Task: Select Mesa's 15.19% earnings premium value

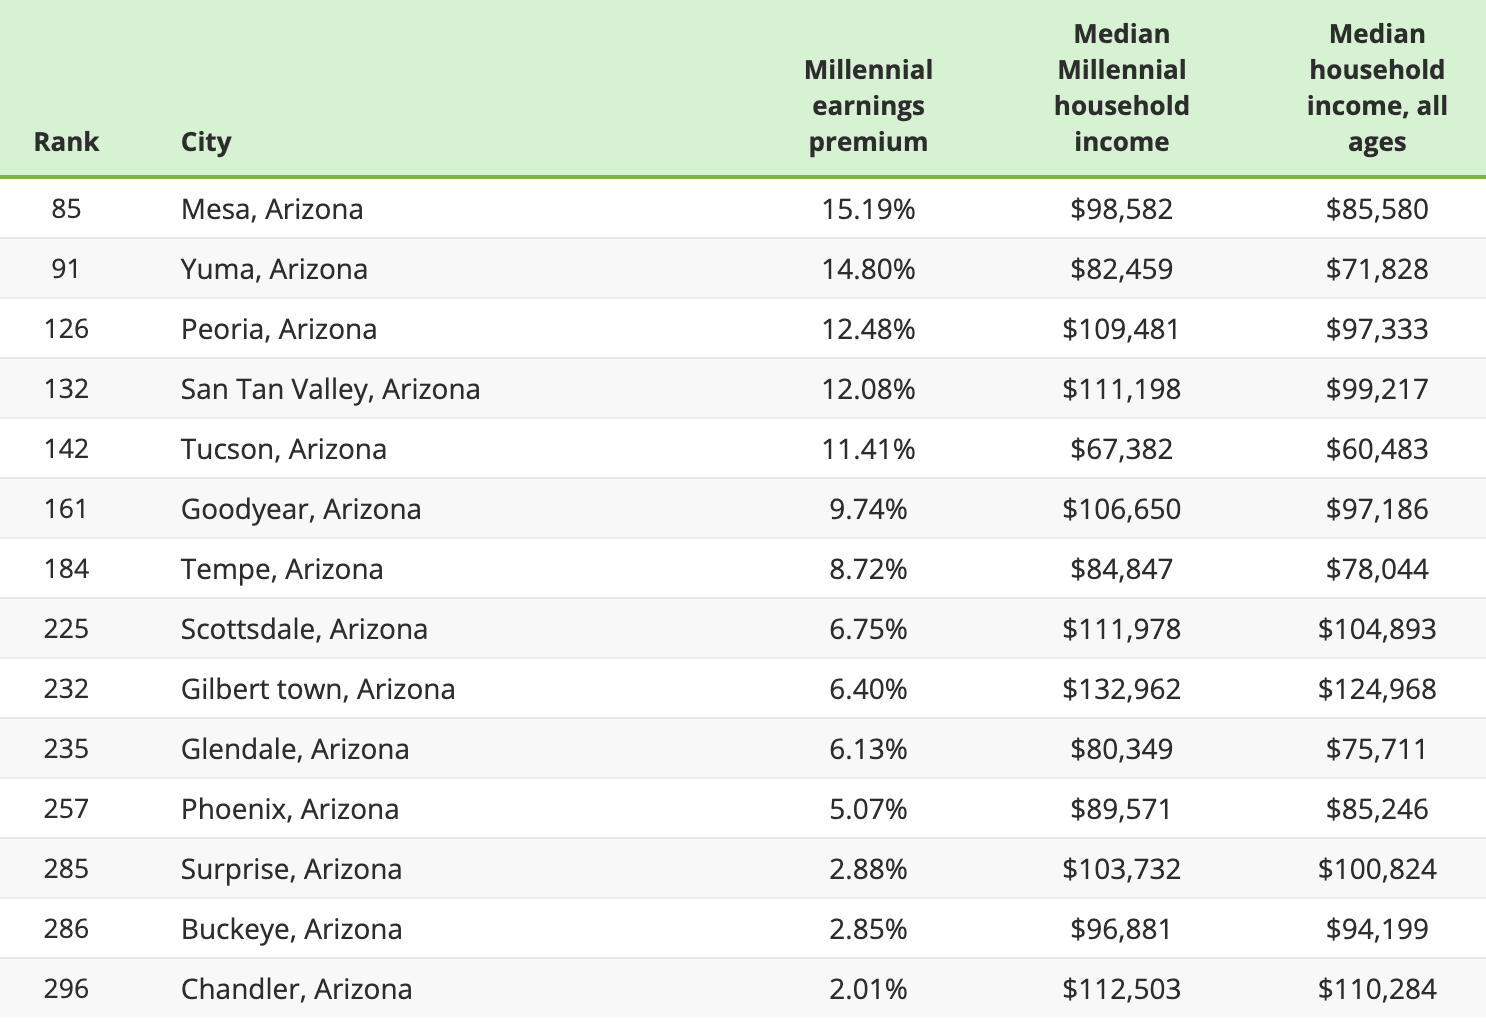Action: pos(868,209)
